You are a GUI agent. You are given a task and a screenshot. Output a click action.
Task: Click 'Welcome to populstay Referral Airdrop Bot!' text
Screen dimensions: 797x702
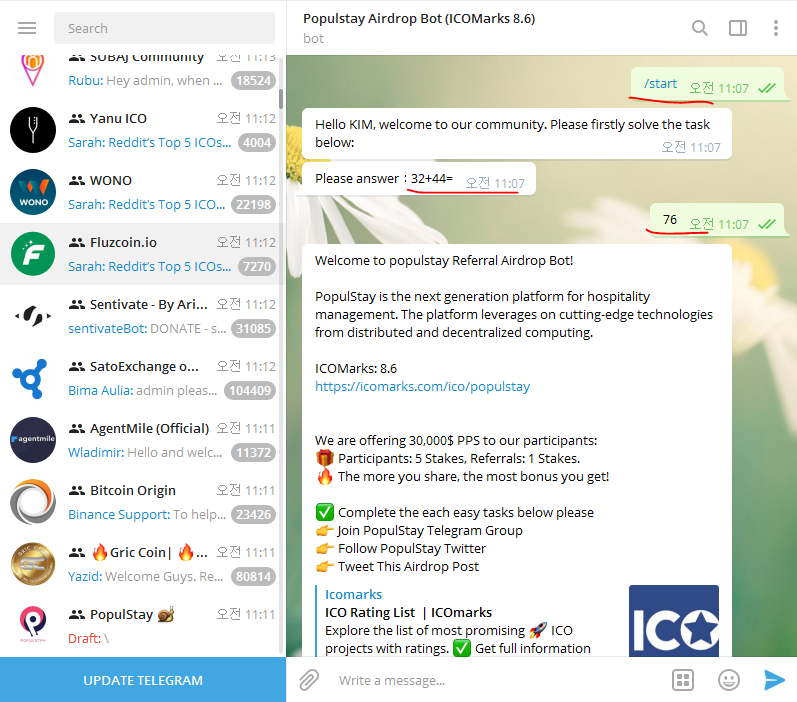point(444,261)
